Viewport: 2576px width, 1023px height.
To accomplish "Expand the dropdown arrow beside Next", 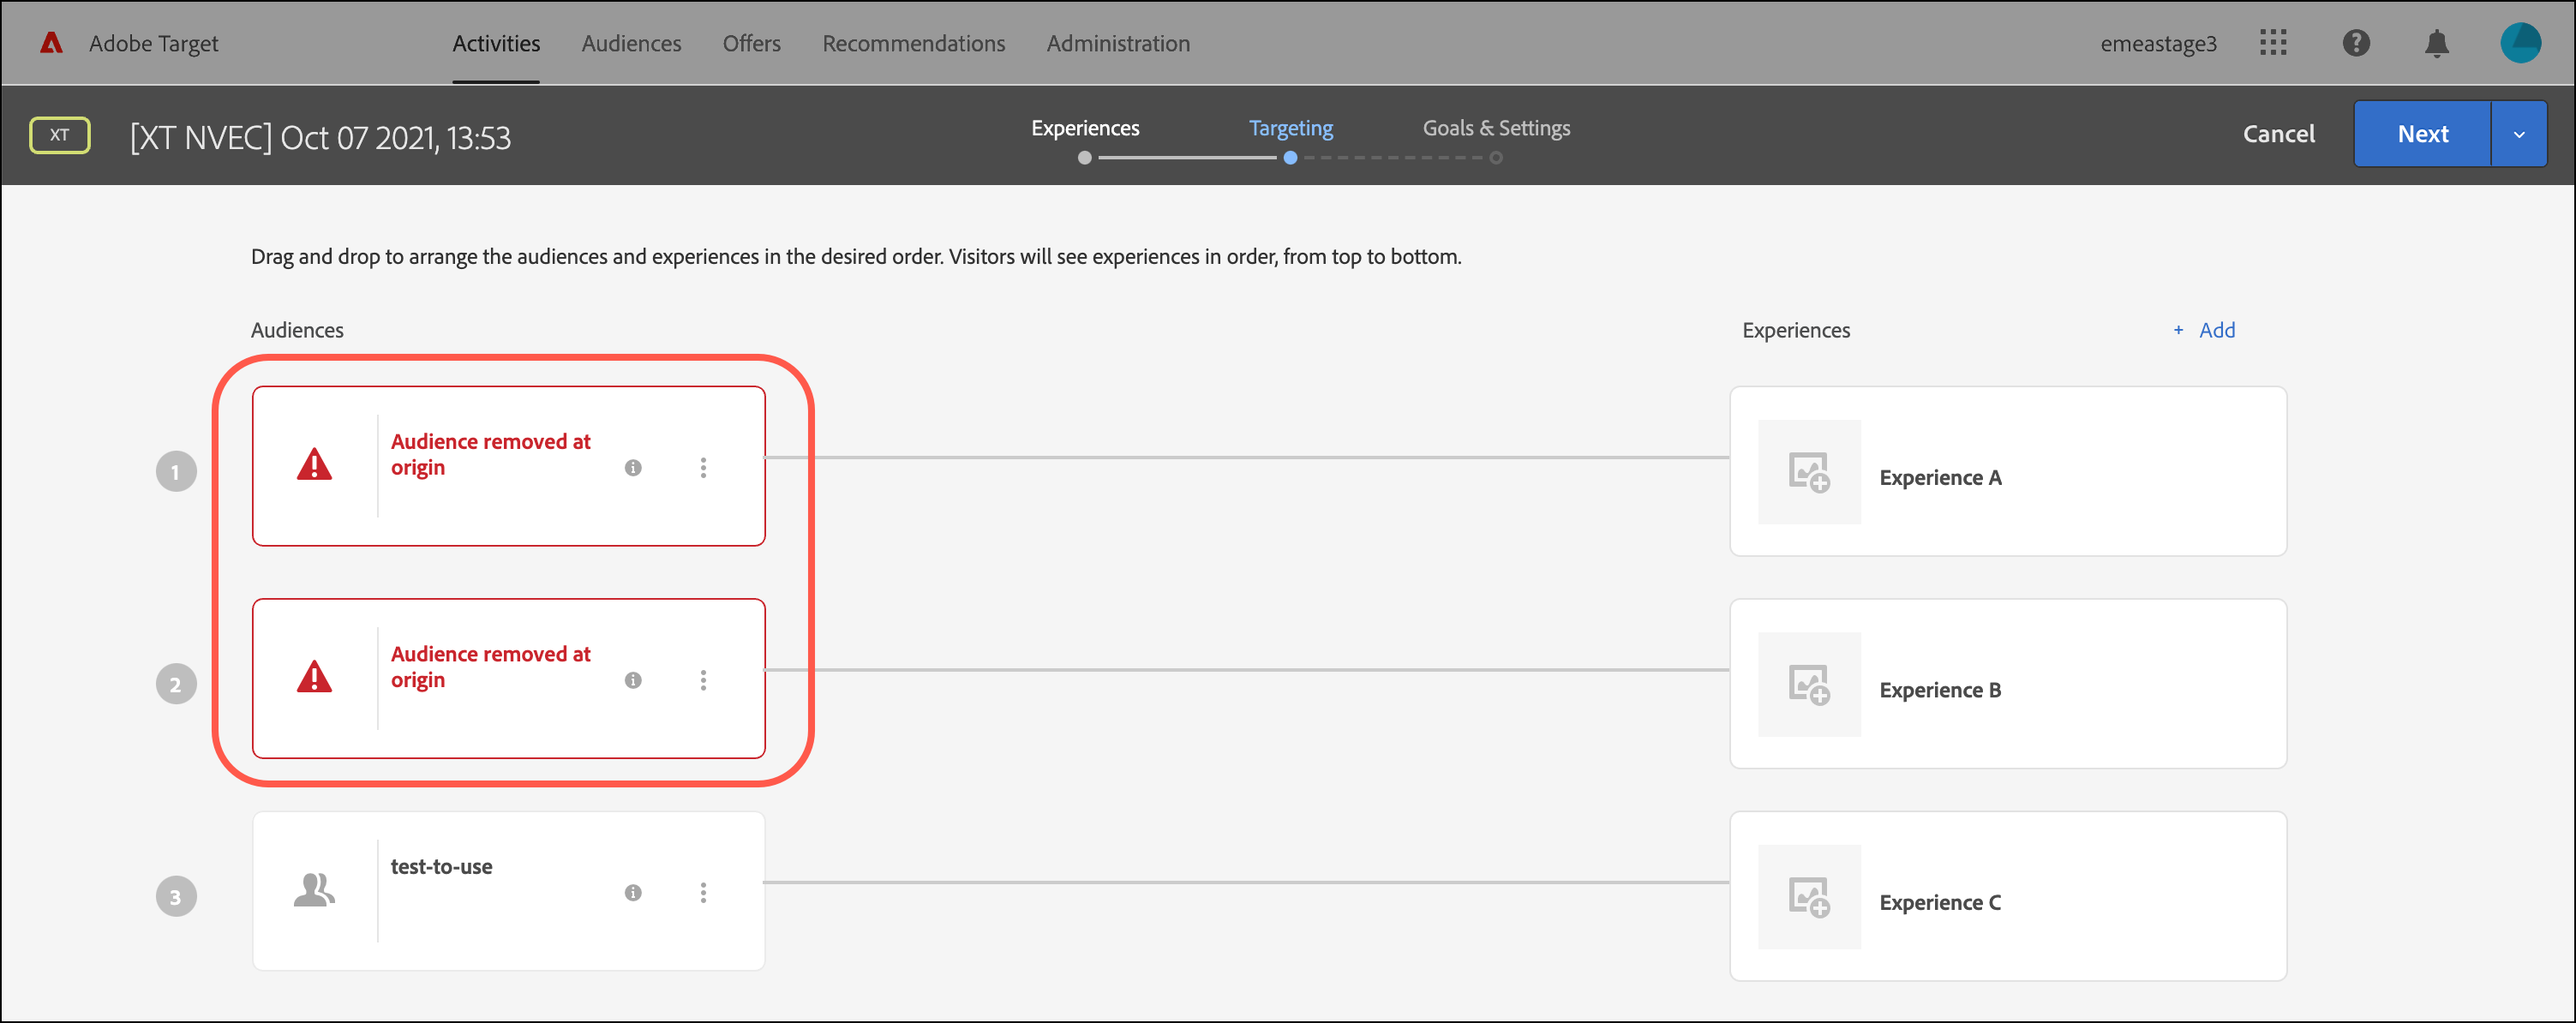I will click(x=2518, y=134).
